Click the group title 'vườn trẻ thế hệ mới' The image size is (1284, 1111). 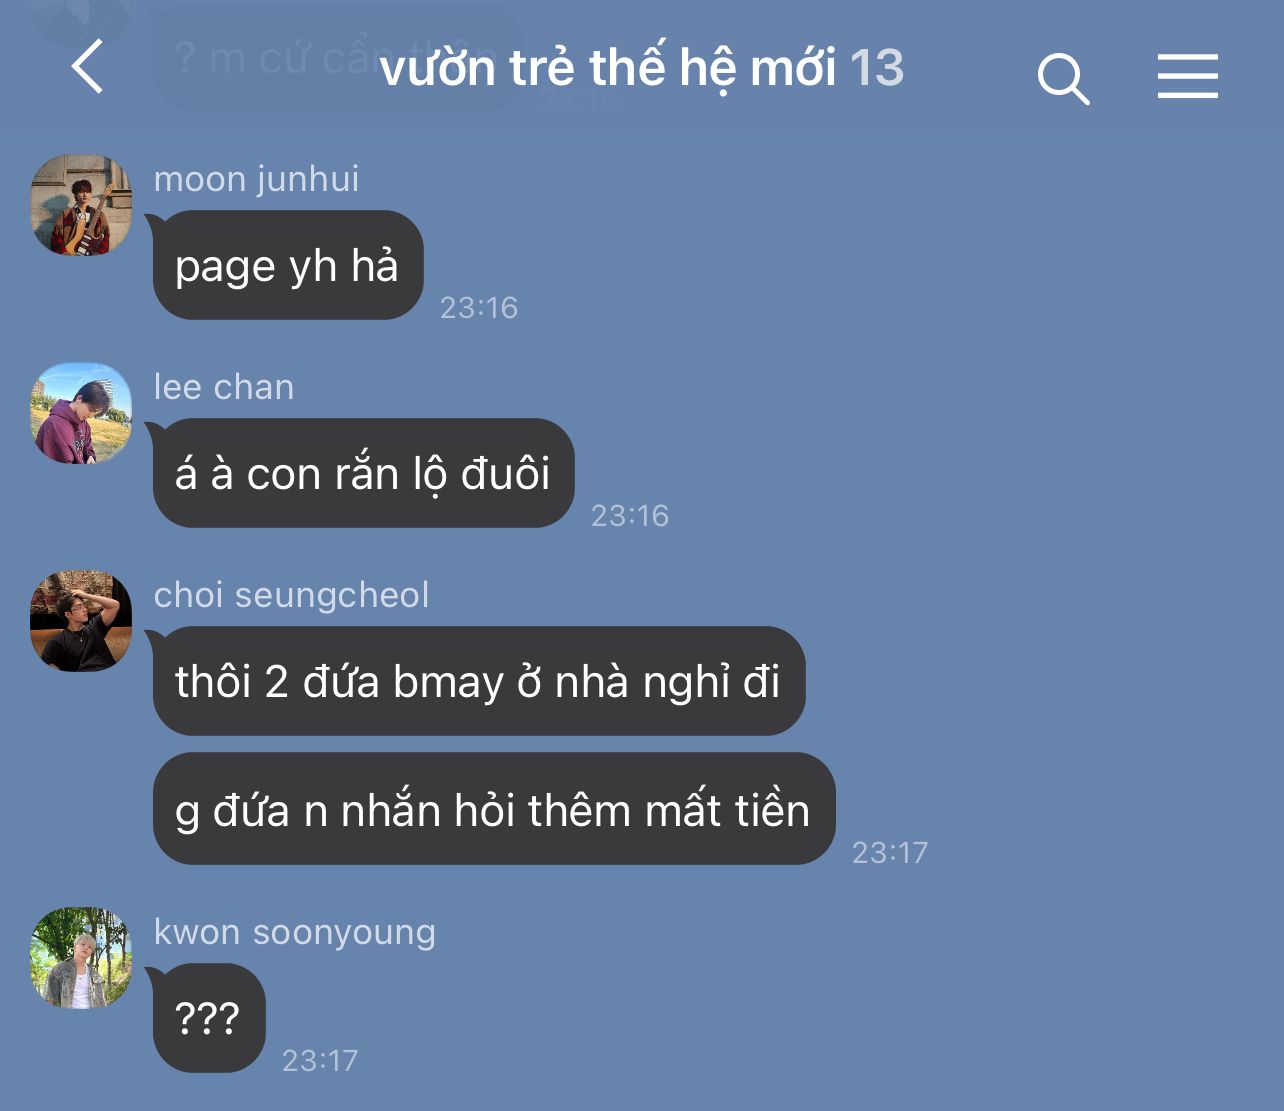tap(608, 68)
